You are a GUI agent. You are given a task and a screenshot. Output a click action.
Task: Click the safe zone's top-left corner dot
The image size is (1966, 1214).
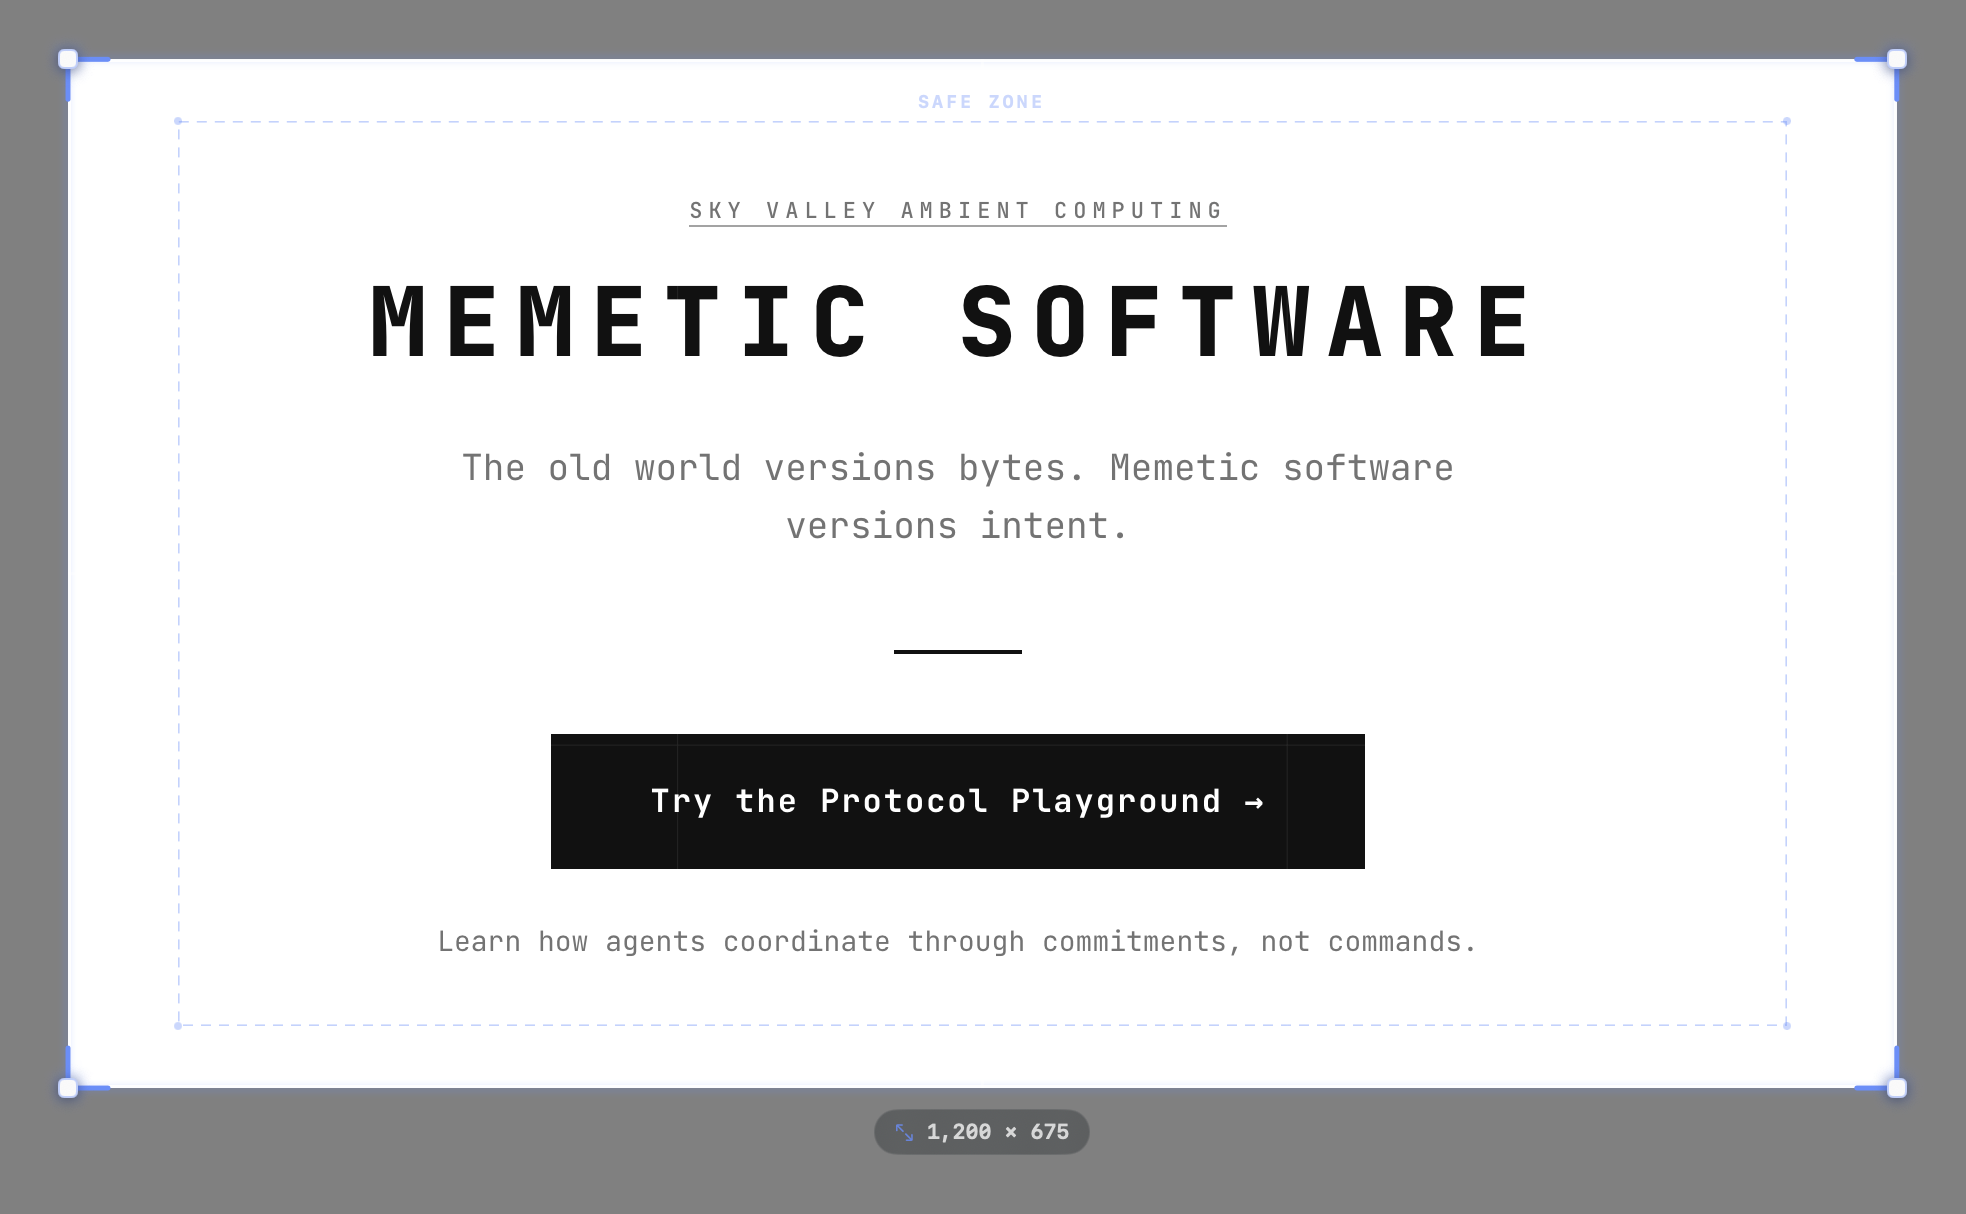coord(178,121)
